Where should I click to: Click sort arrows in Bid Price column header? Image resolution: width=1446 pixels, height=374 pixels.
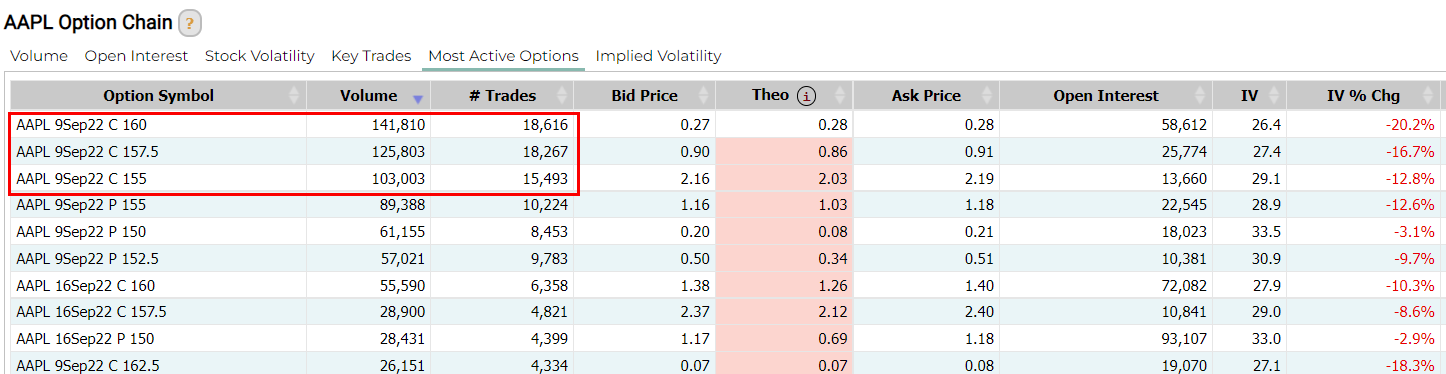(706, 96)
